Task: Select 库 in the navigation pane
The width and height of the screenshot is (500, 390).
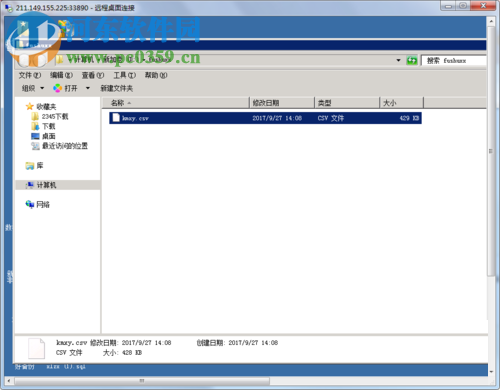Action: coord(40,165)
